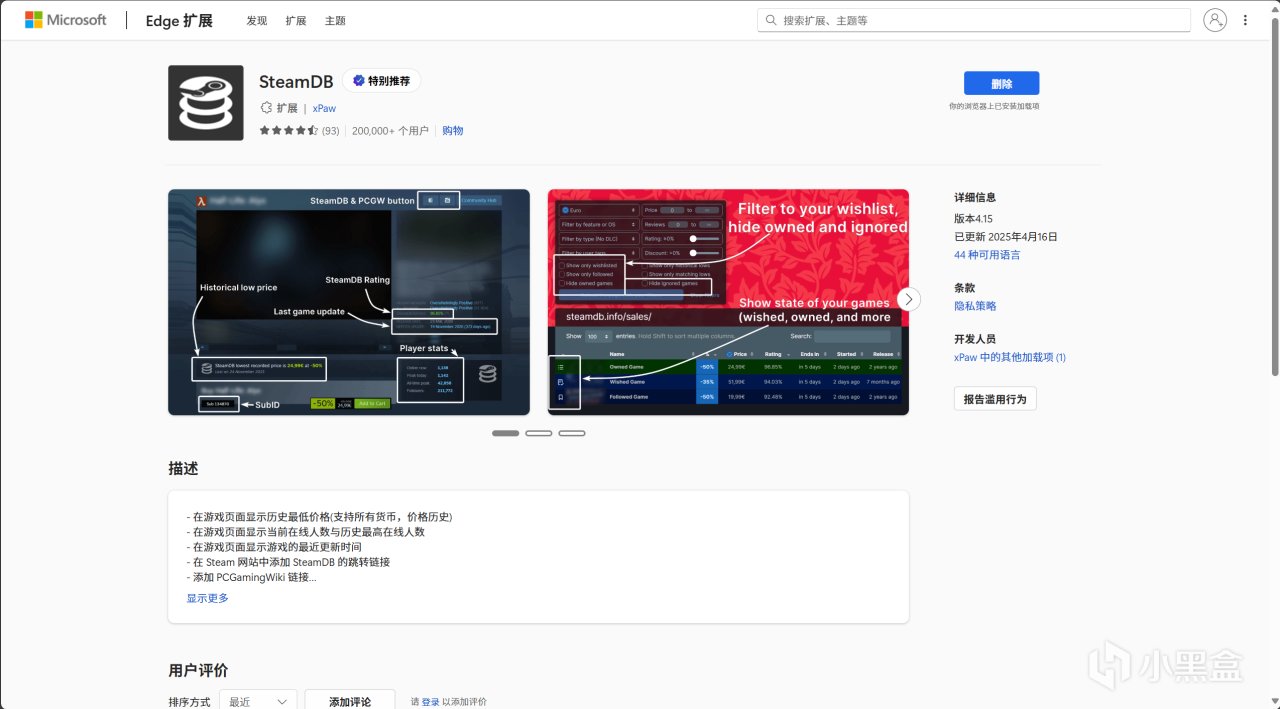Click the search magnifier icon
This screenshot has height=709, width=1280.
(x=771, y=20)
